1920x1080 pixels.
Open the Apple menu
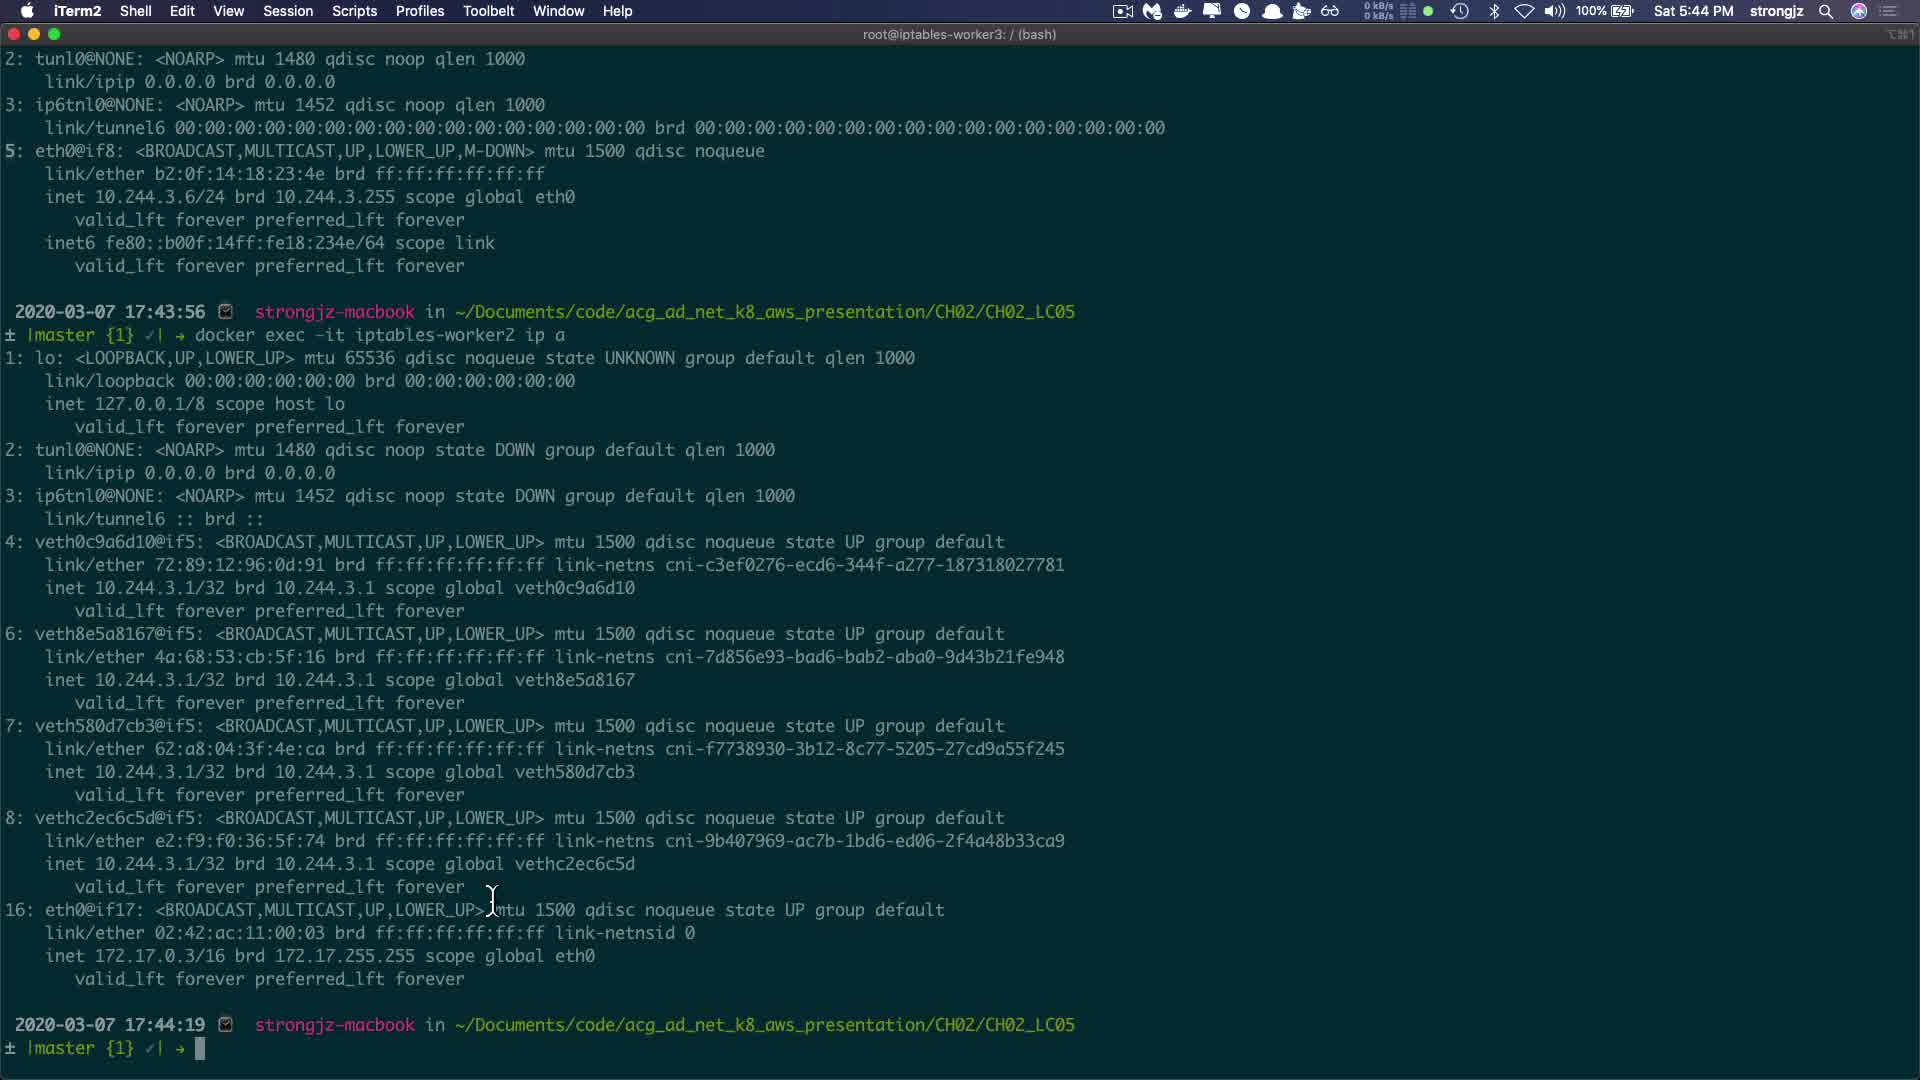coord(27,11)
